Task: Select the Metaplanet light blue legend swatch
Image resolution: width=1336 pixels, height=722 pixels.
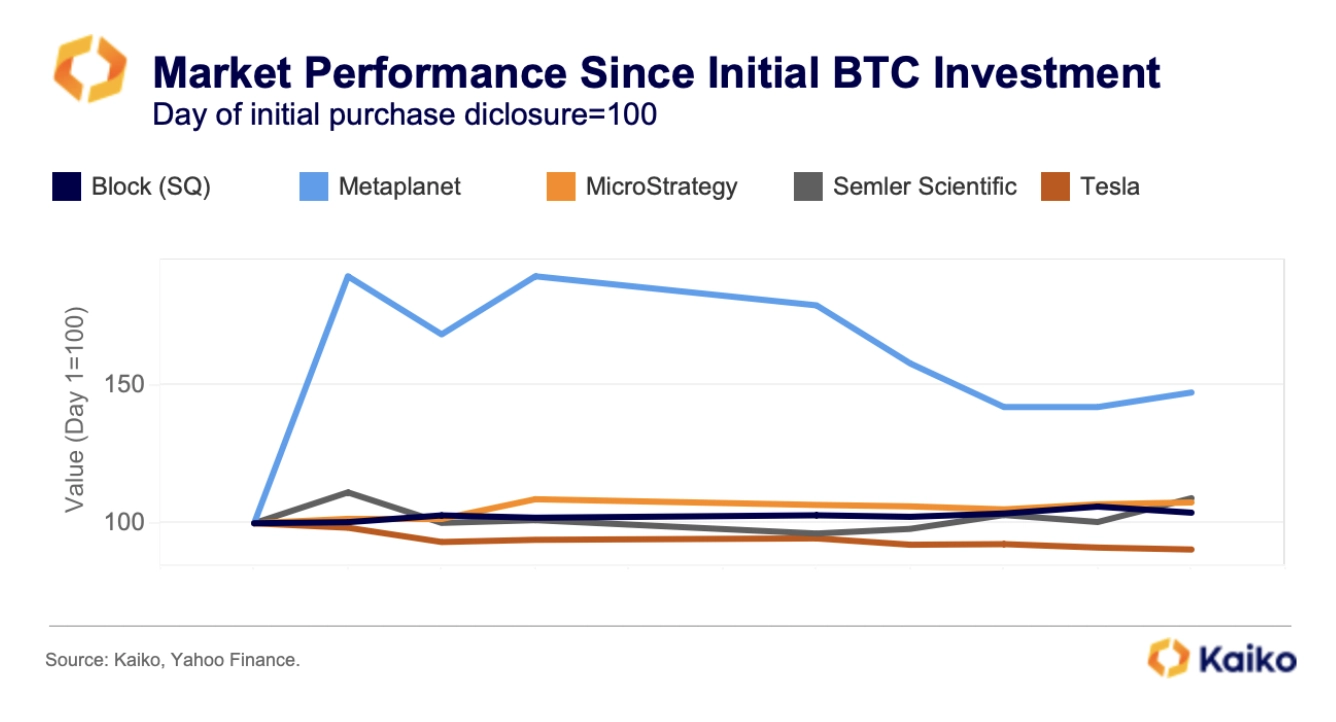Action: (x=313, y=187)
